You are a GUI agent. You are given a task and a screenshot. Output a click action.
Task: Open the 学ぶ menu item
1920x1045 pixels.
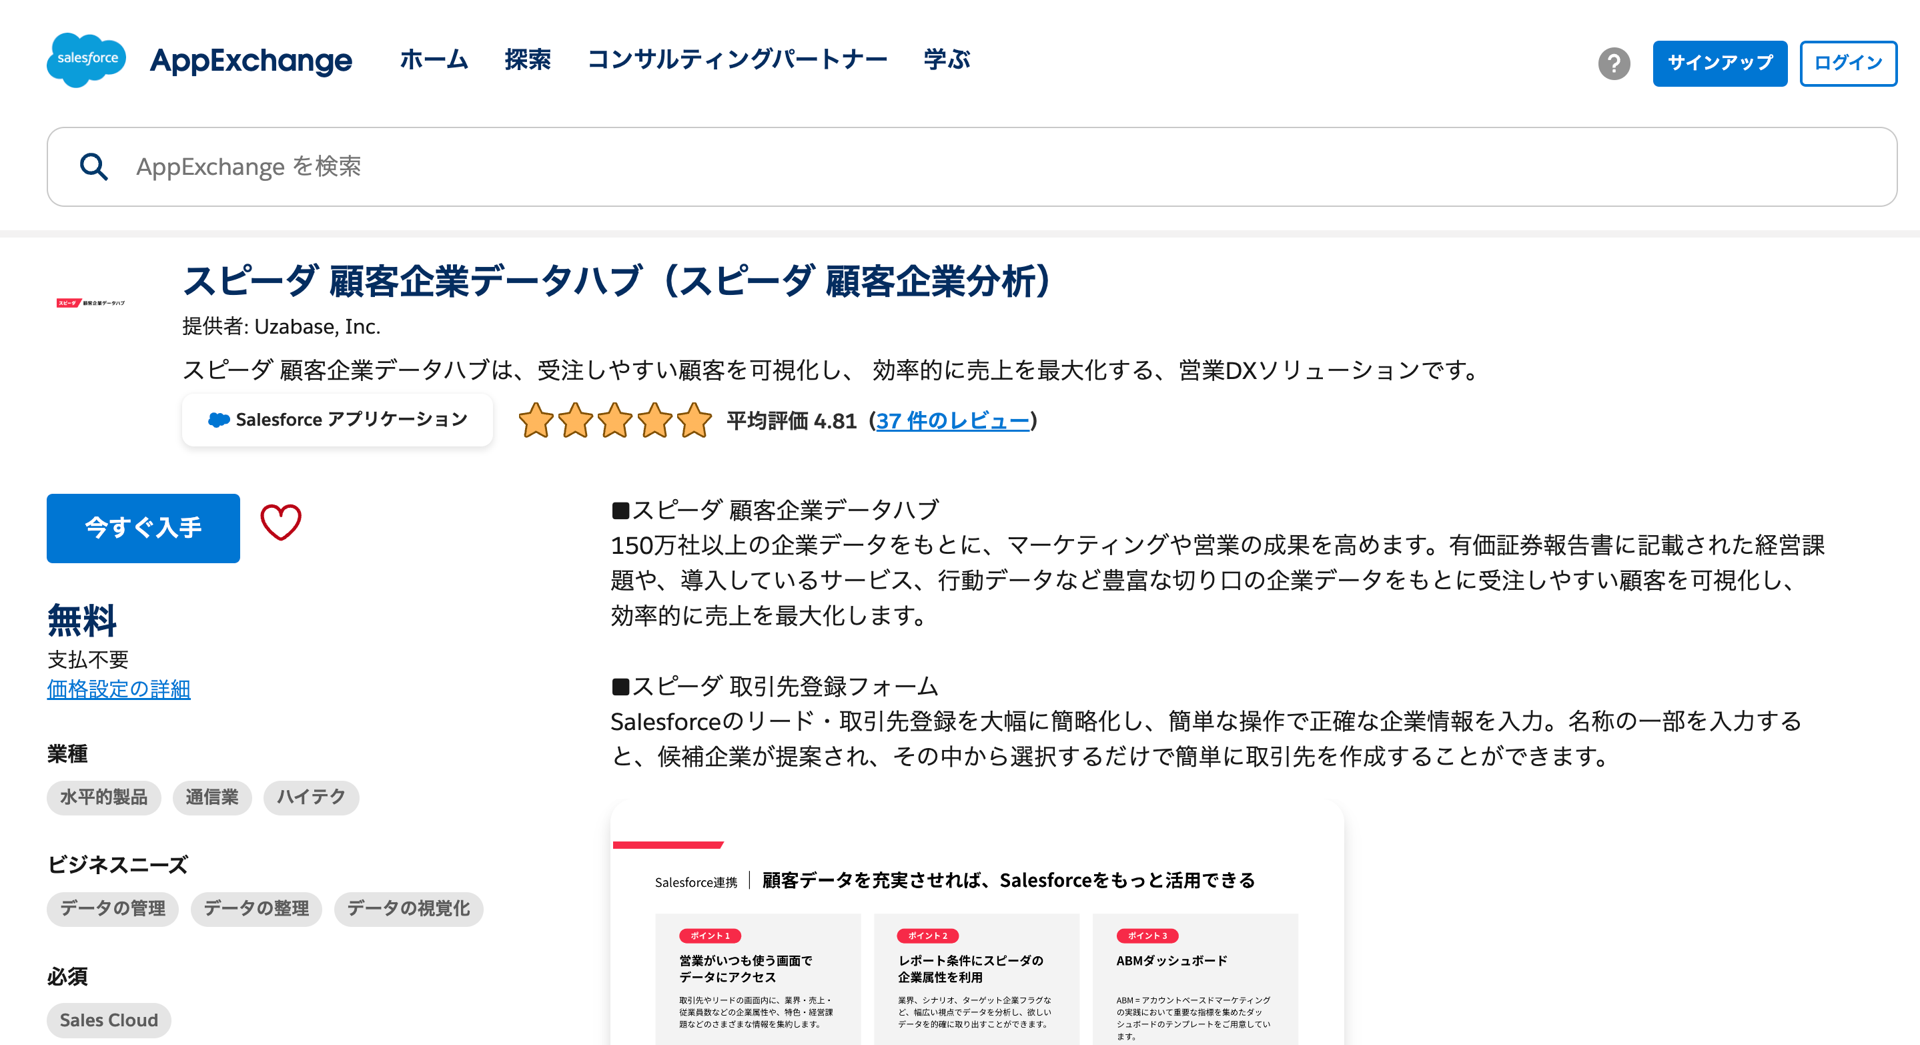946,60
